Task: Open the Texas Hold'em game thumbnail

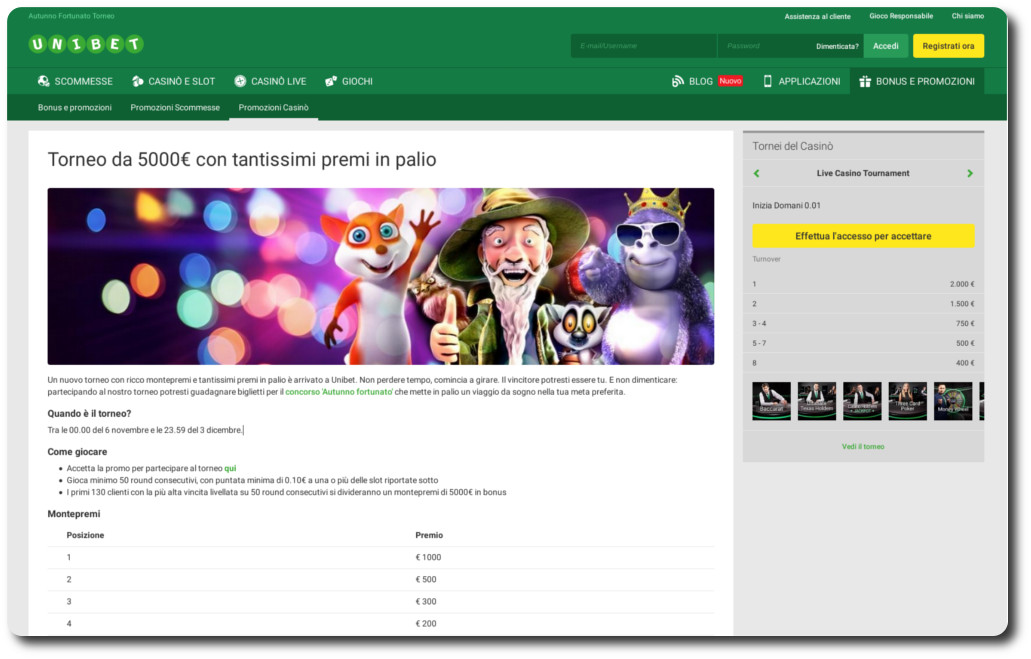Action: [817, 401]
